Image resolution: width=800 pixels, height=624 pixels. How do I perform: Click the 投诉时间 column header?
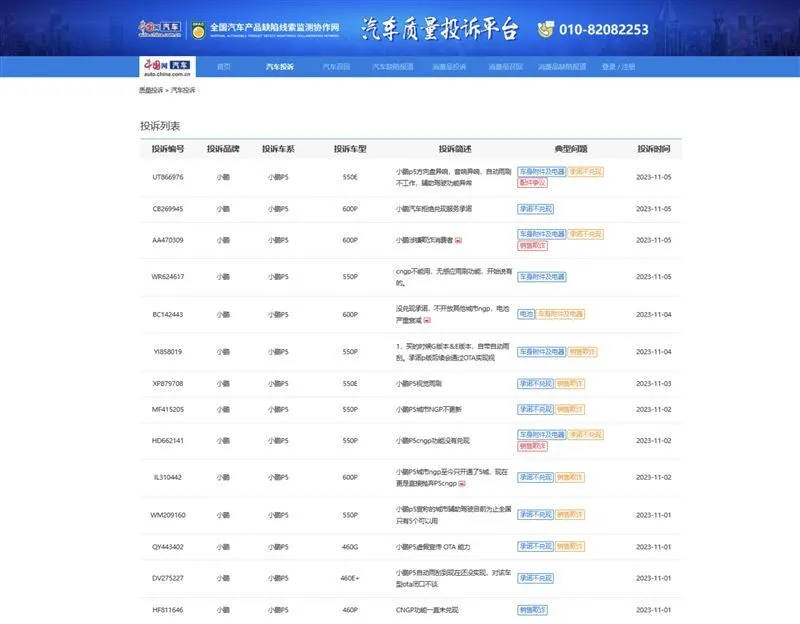pos(654,149)
